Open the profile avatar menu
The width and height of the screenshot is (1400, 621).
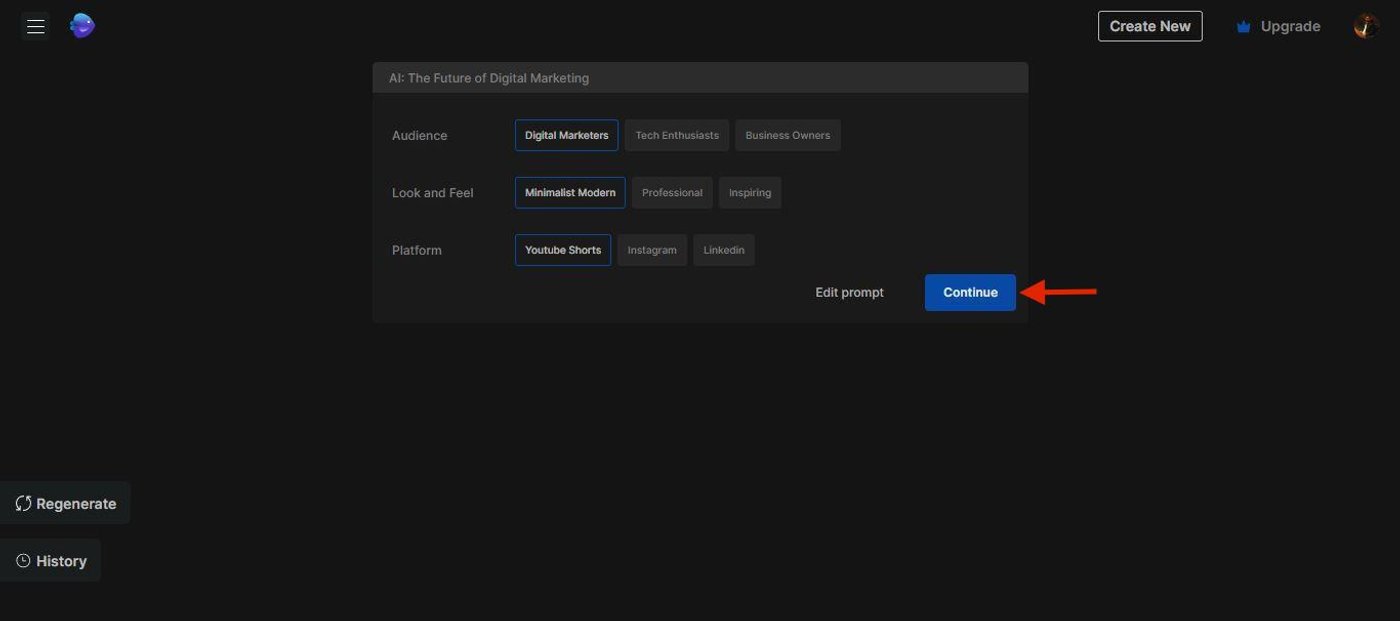click(1364, 25)
